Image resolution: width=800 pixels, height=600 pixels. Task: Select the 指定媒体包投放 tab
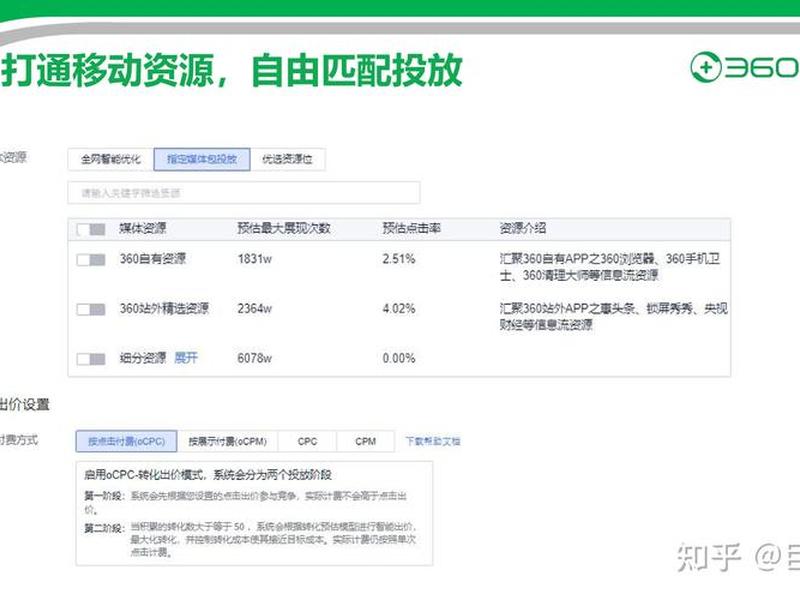[202, 159]
